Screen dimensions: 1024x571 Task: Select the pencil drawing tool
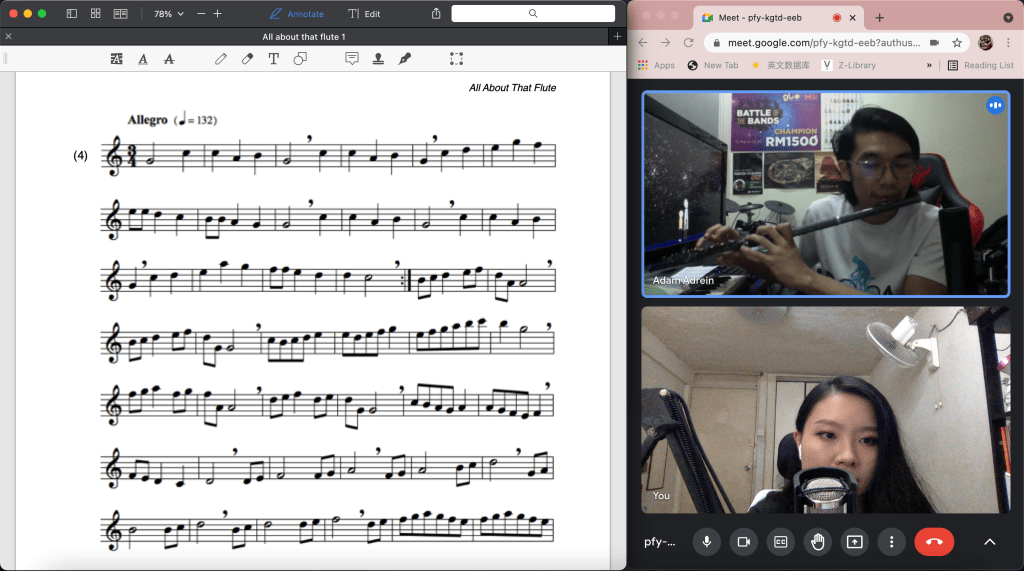pyautogui.click(x=221, y=59)
